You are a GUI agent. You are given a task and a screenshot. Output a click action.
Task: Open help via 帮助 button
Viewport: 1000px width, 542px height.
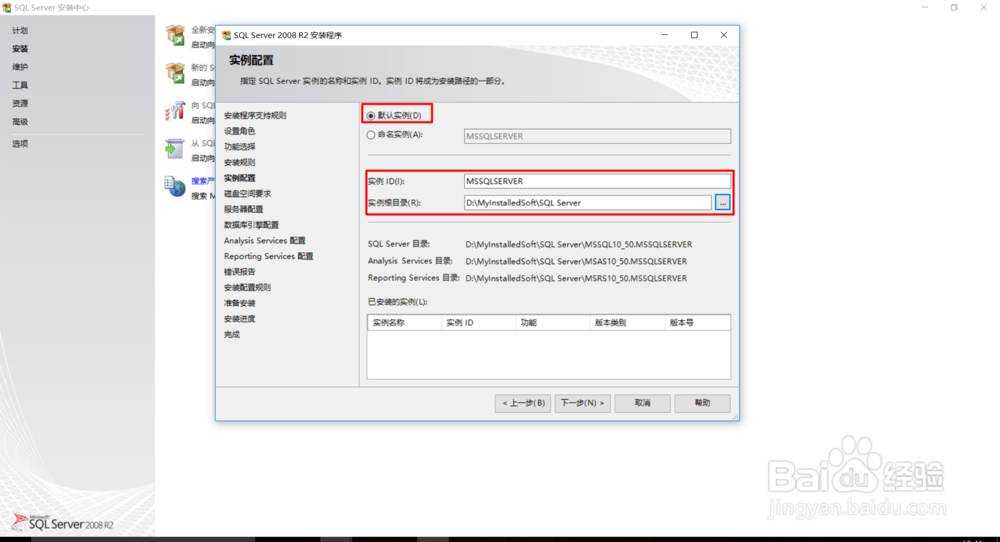(702, 403)
